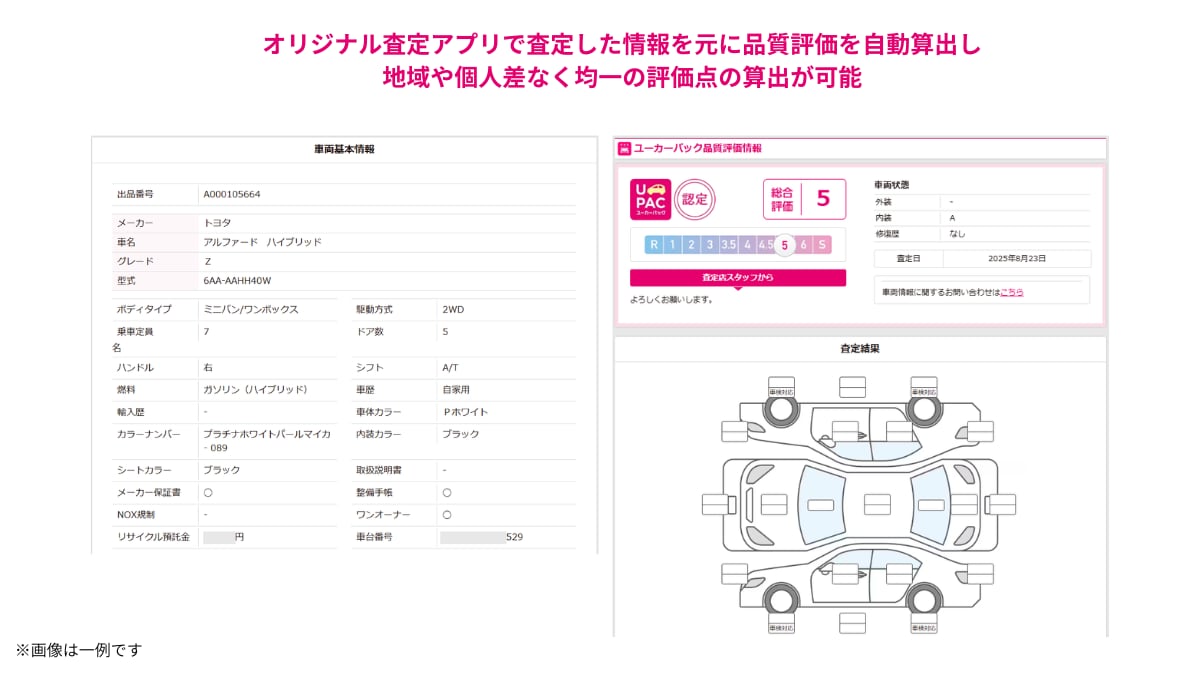Click listing number A000105664

click(x=232, y=193)
